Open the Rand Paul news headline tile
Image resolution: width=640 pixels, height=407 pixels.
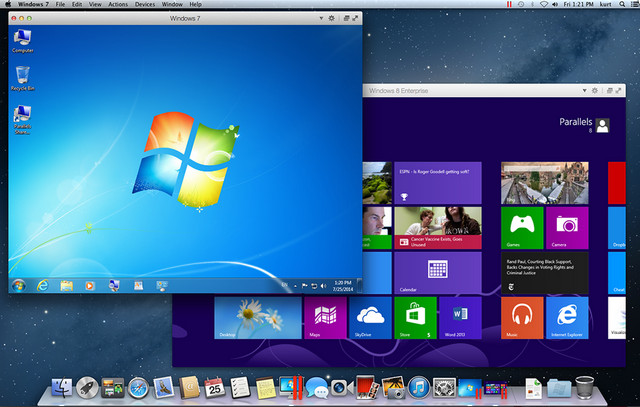click(544, 273)
